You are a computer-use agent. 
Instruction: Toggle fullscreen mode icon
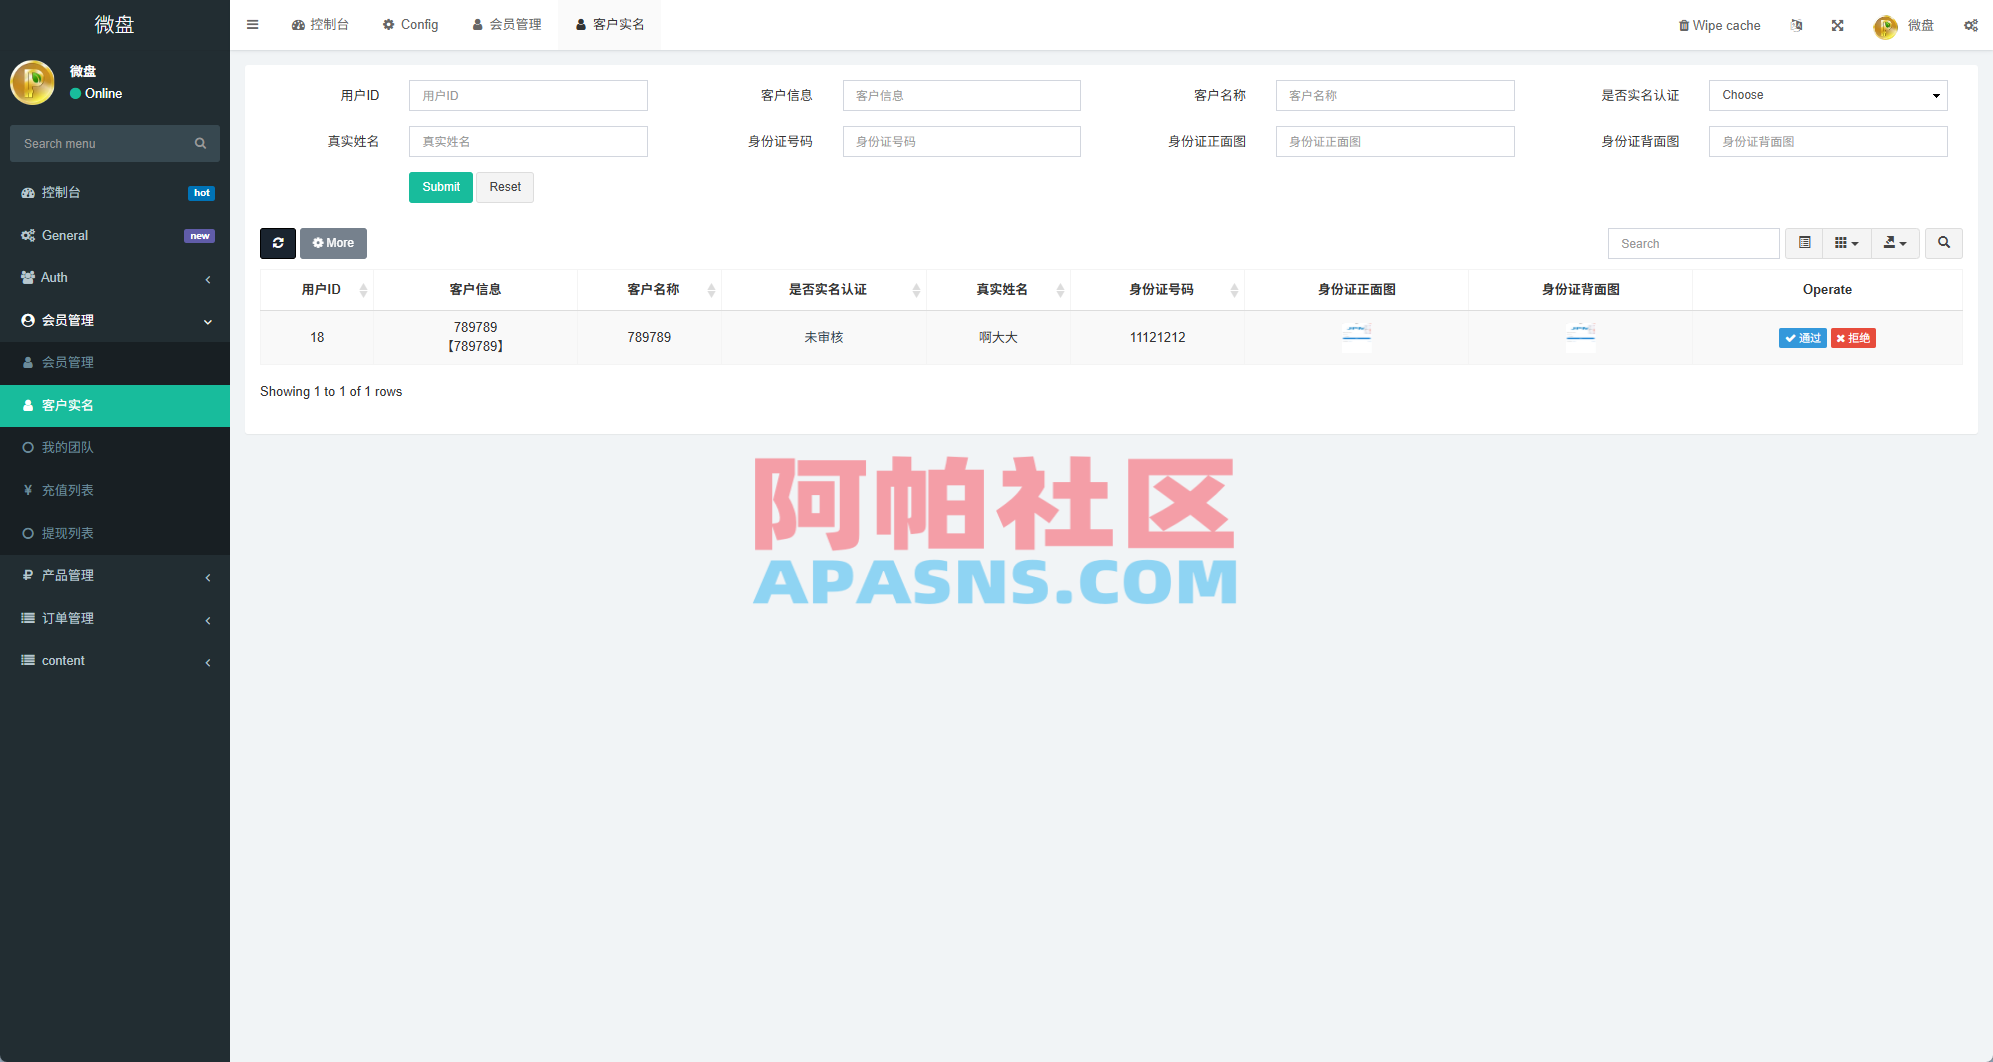[x=1837, y=25]
